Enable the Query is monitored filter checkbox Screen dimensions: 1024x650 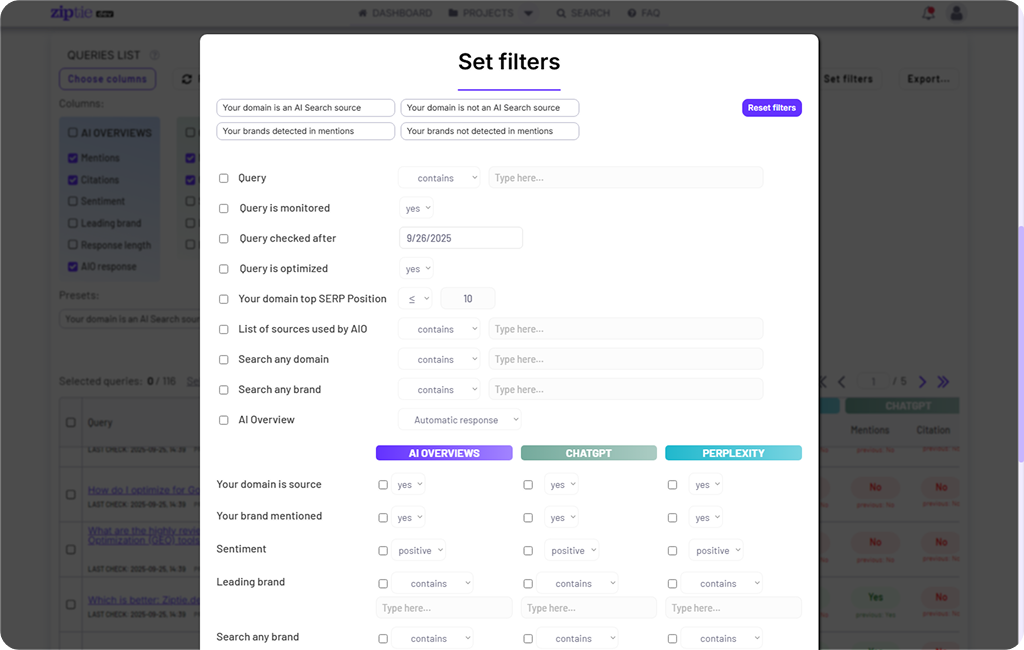coord(224,209)
